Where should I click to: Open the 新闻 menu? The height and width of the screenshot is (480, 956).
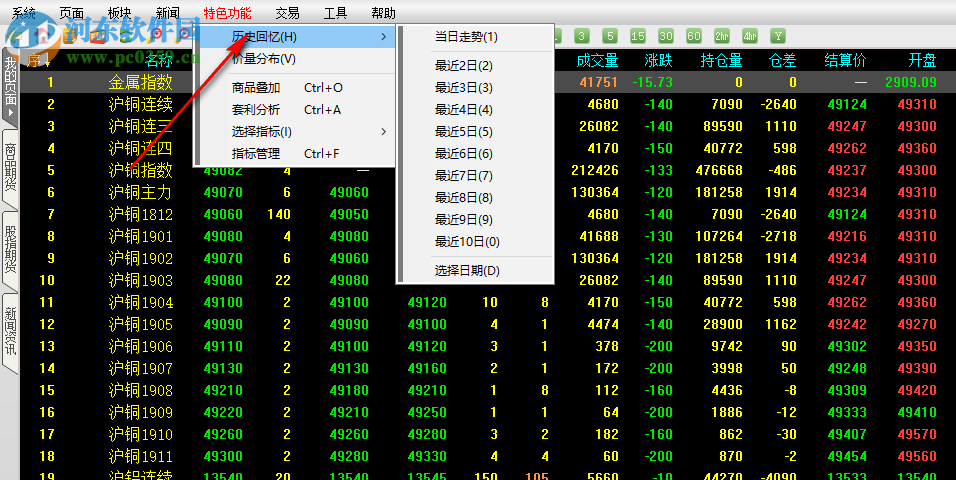168,13
